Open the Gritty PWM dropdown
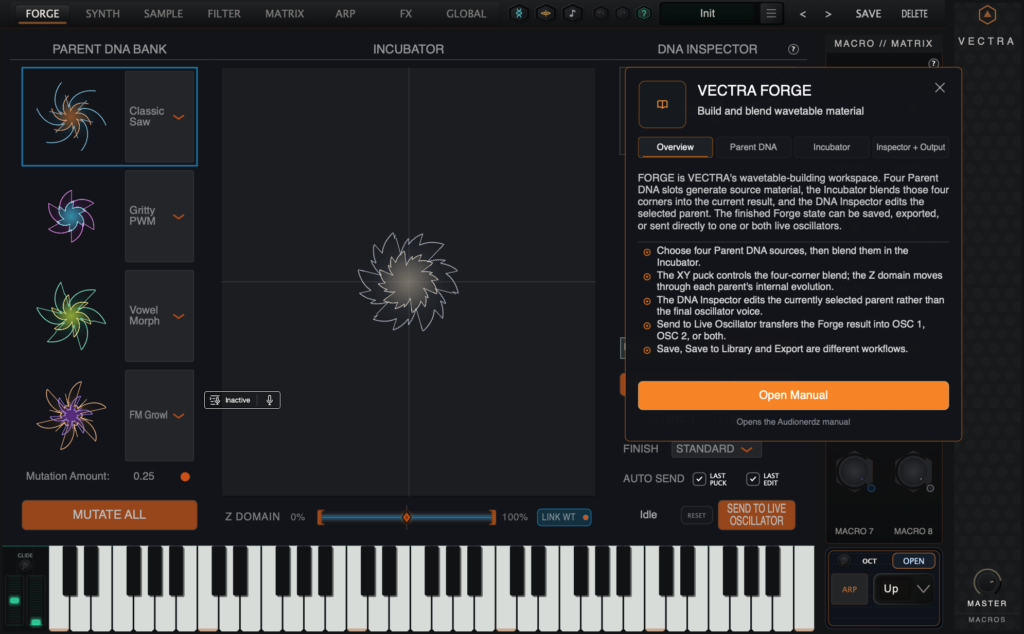 159,216
